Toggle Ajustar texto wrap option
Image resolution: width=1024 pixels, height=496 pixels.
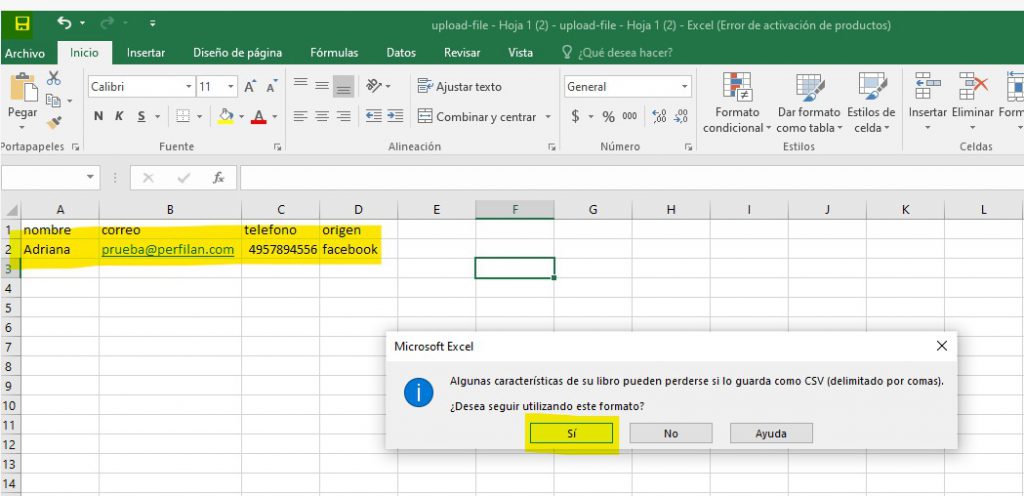click(460, 87)
